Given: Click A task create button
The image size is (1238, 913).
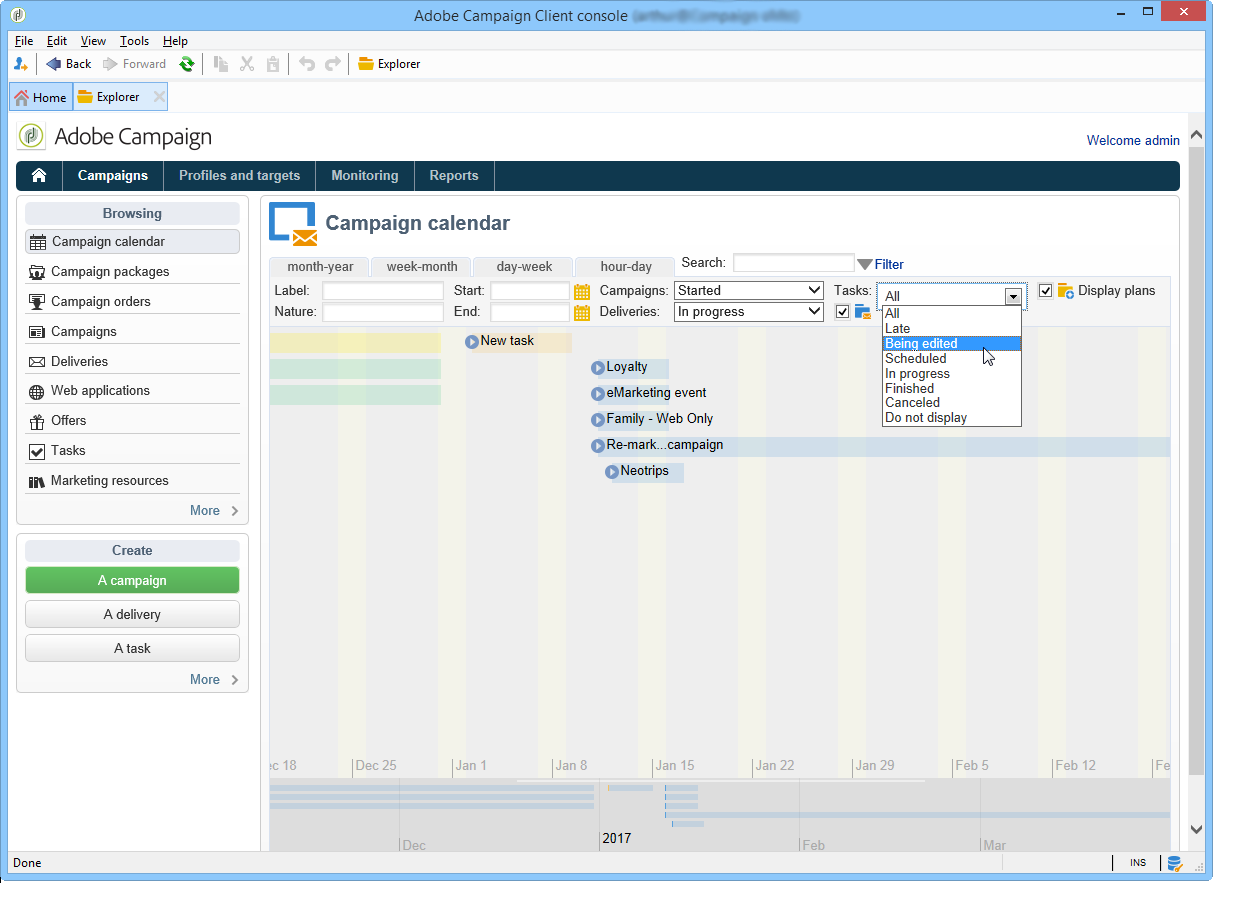Looking at the screenshot, I should [x=132, y=648].
